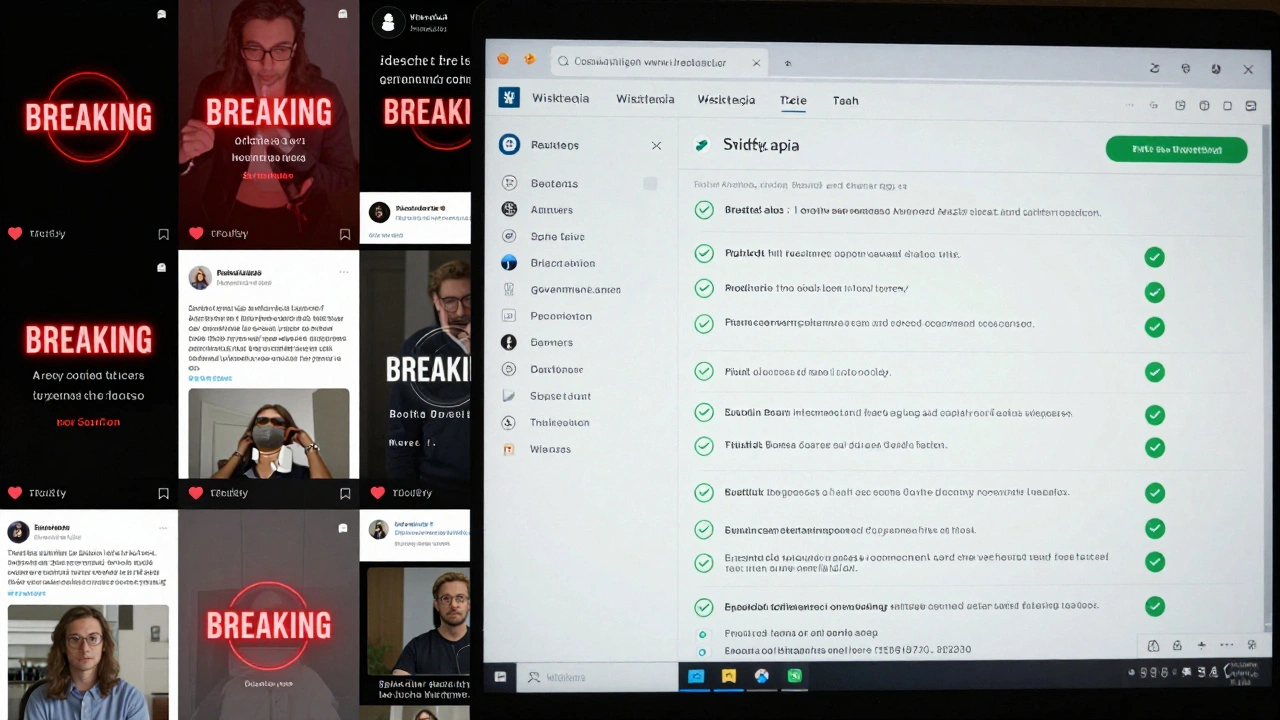Launch the green spreadsheet app from the taskbar
This screenshot has width=1280, height=720.
(x=794, y=676)
